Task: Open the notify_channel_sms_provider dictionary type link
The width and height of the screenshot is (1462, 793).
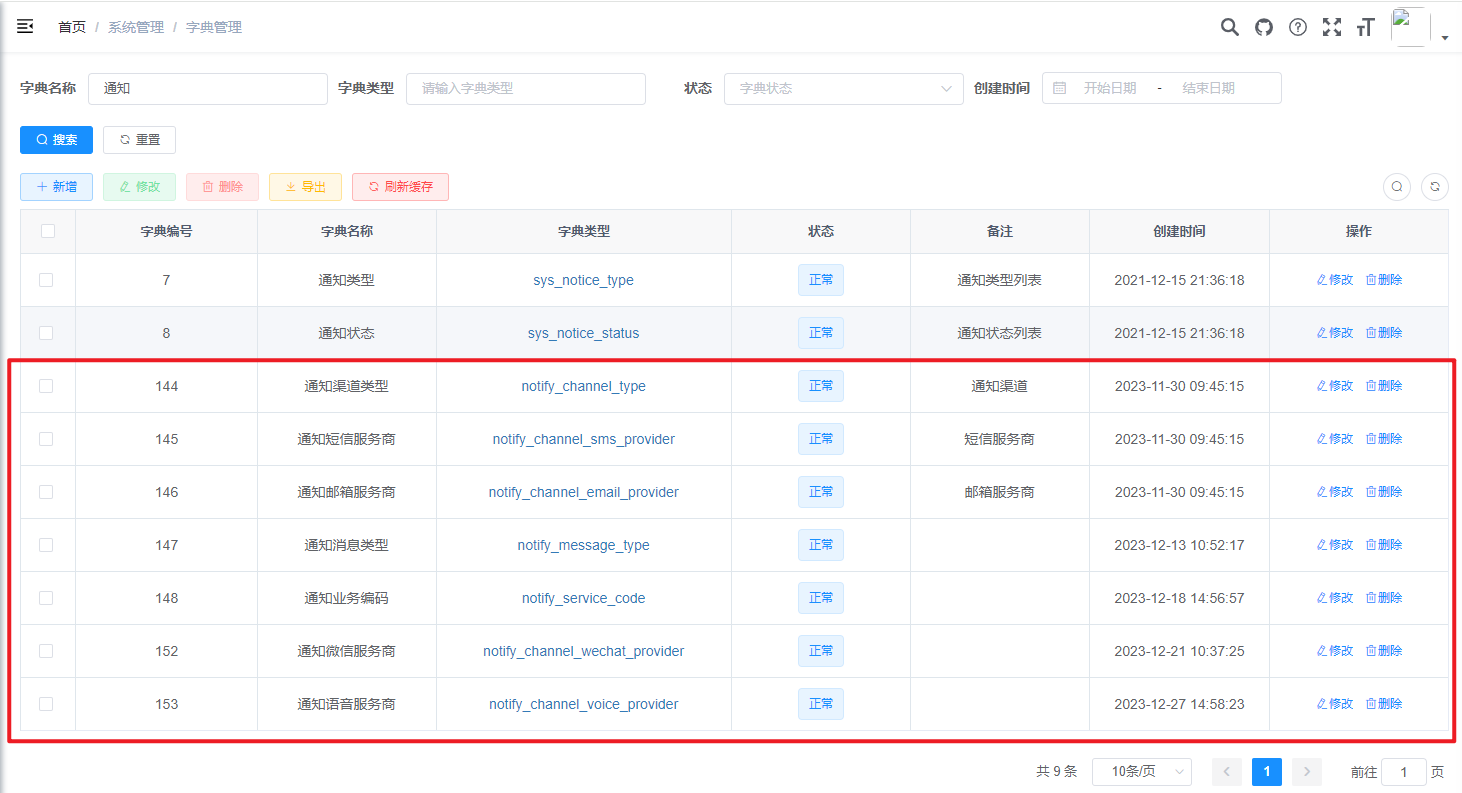Action: pyautogui.click(x=583, y=439)
